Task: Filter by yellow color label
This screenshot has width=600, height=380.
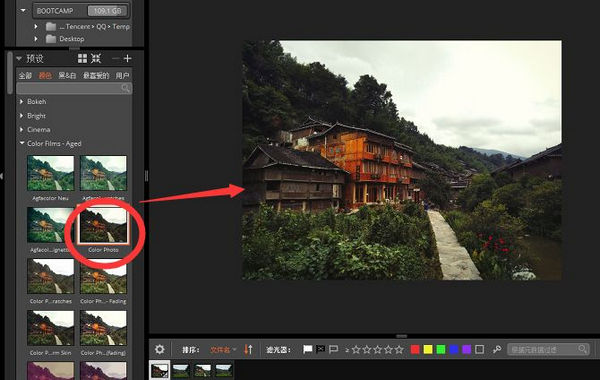Action: 428,349
